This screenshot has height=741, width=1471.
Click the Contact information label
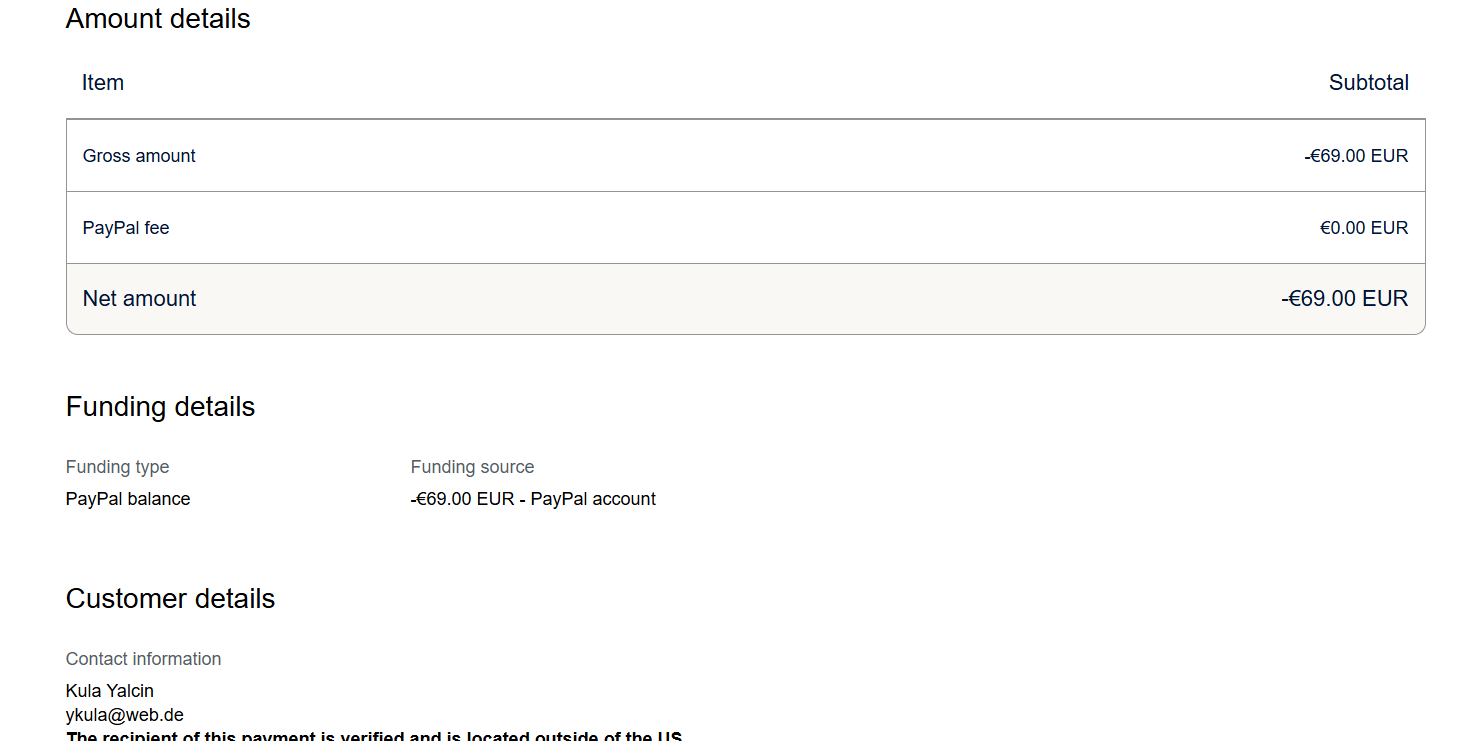click(144, 659)
